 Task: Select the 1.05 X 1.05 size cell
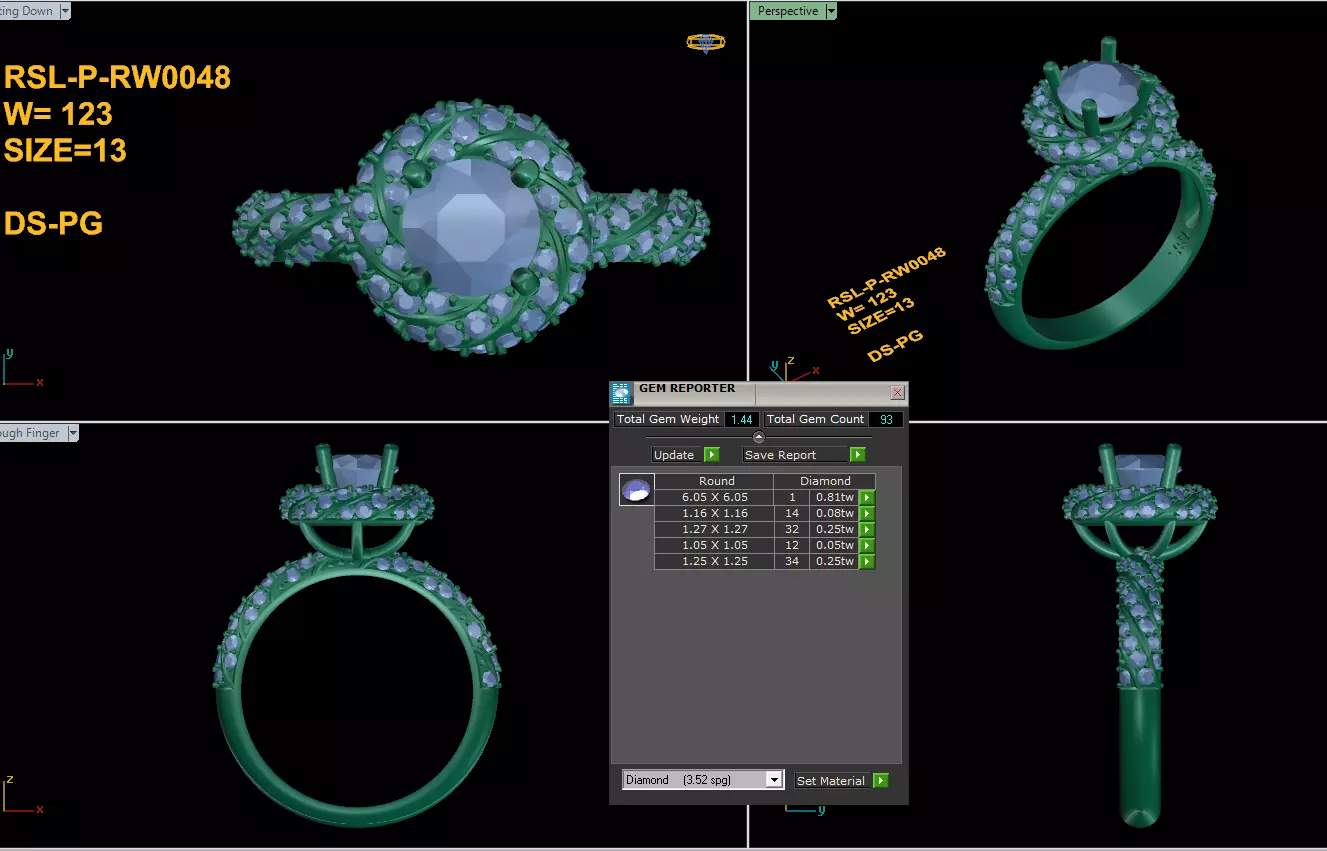pyautogui.click(x=714, y=545)
